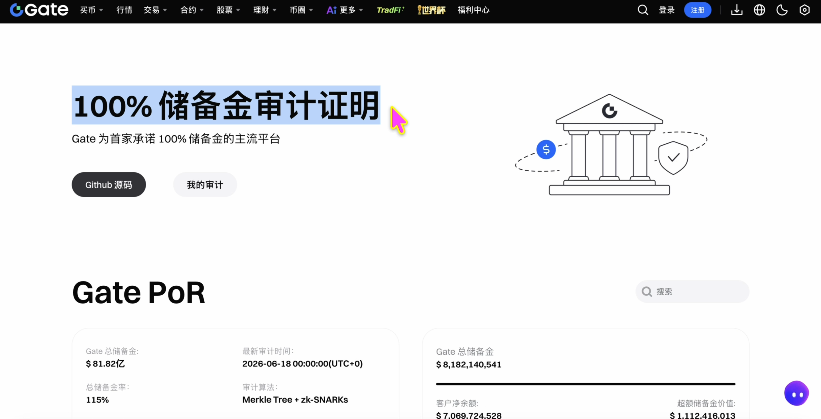Click the $ 7,069,724,528 customer balance
This screenshot has height=419, width=821.
[x=469, y=415]
